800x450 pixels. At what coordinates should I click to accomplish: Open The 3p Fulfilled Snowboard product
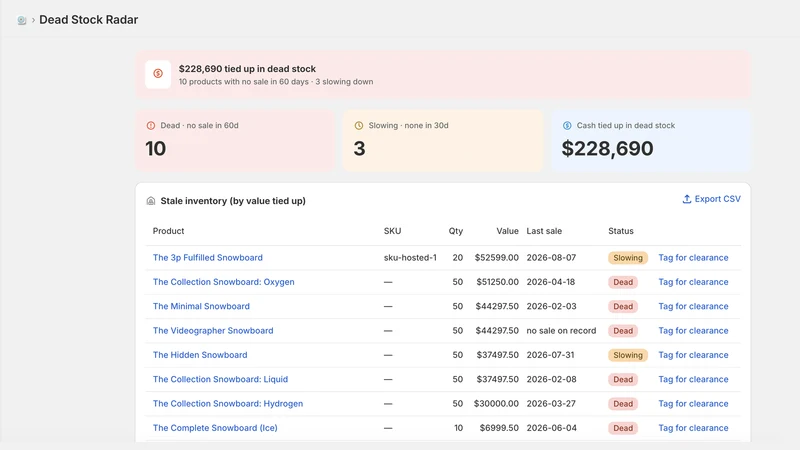208,258
